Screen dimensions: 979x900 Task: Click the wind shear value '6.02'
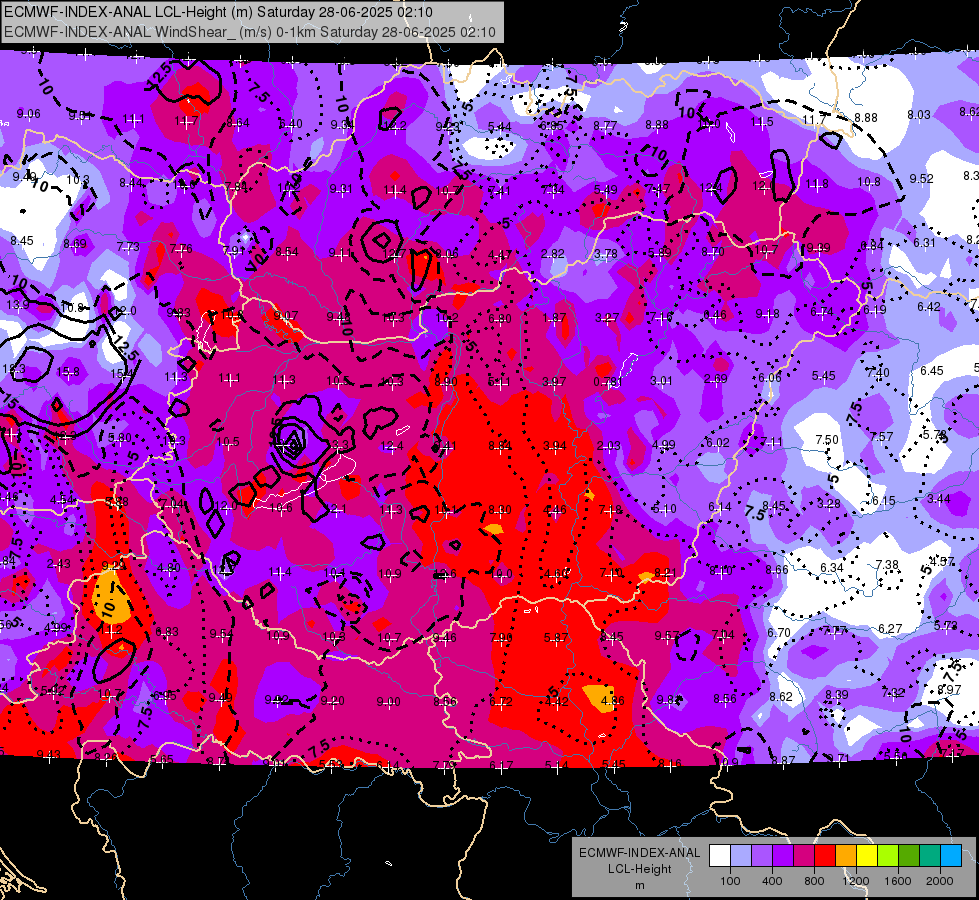(x=717, y=443)
